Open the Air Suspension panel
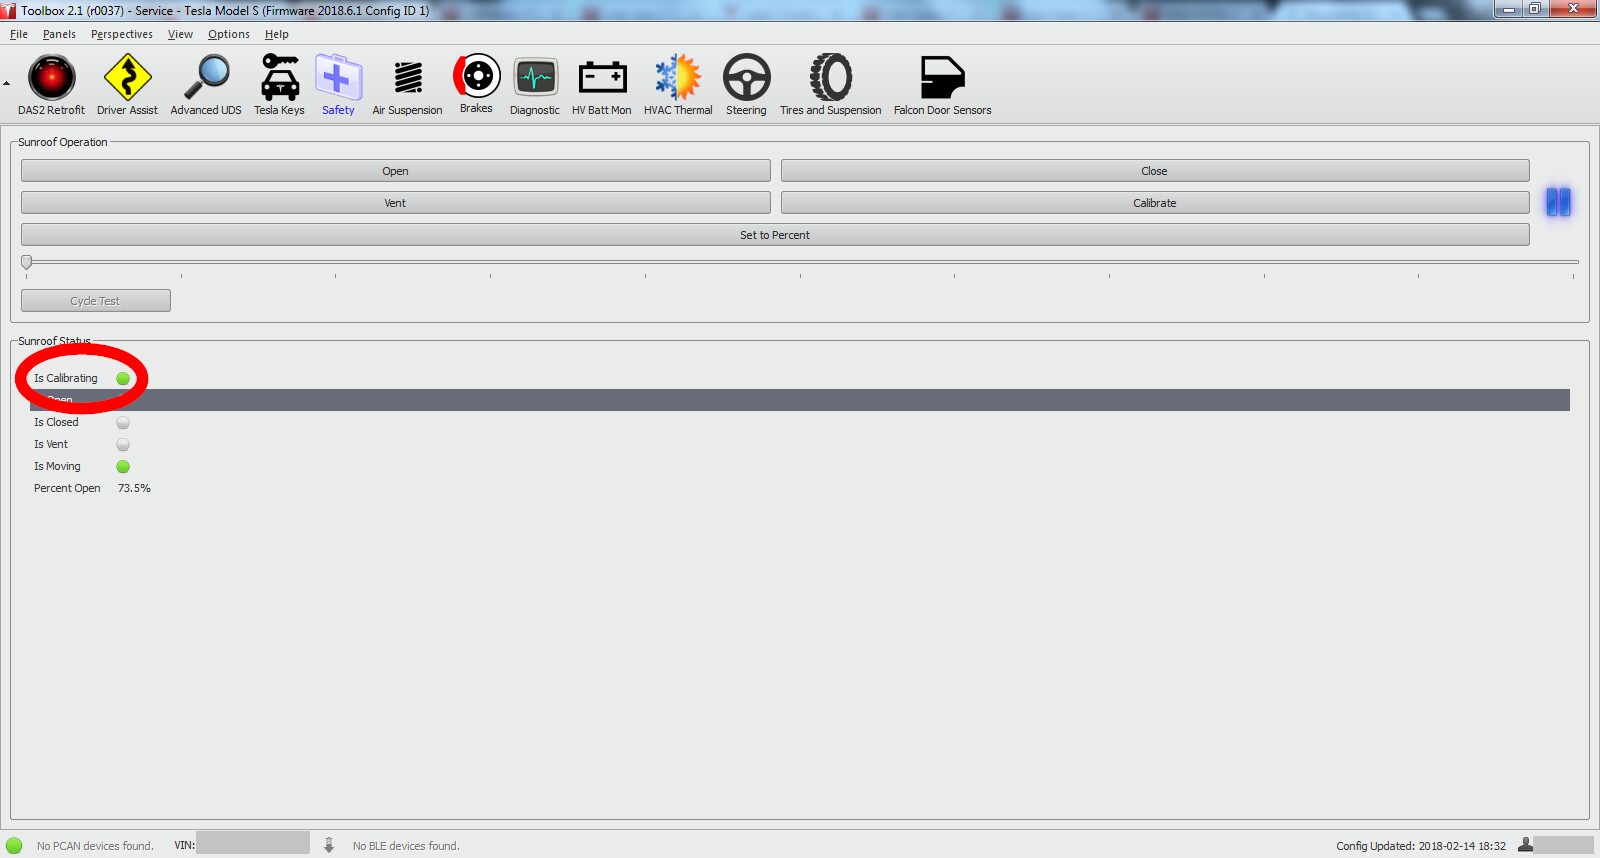 pyautogui.click(x=407, y=79)
